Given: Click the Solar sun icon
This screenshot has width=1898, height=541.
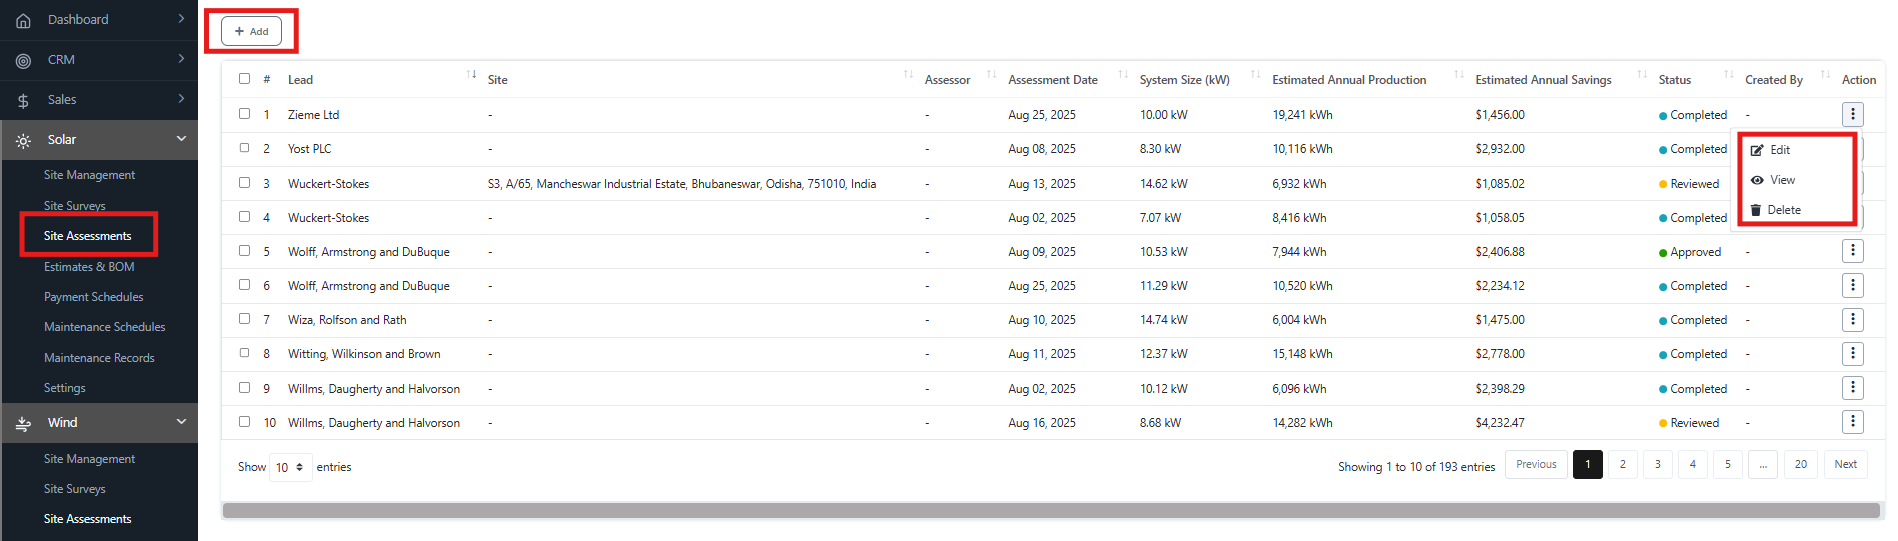Looking at the screenshot, I should tap(23, 141).
